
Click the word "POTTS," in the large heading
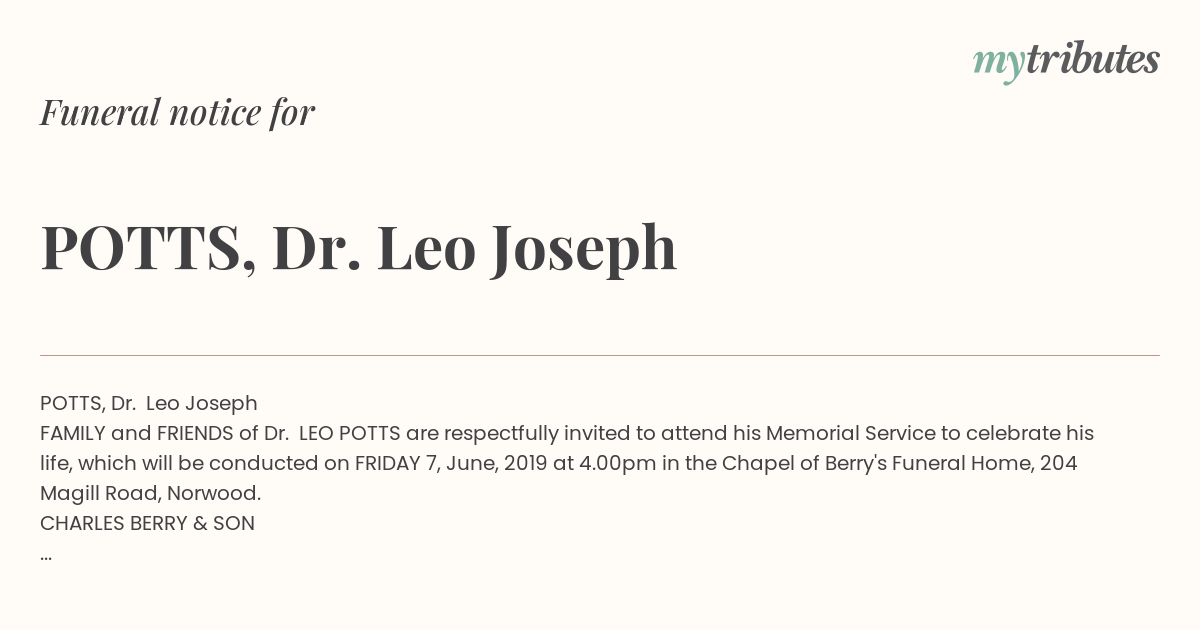point(148,248)
